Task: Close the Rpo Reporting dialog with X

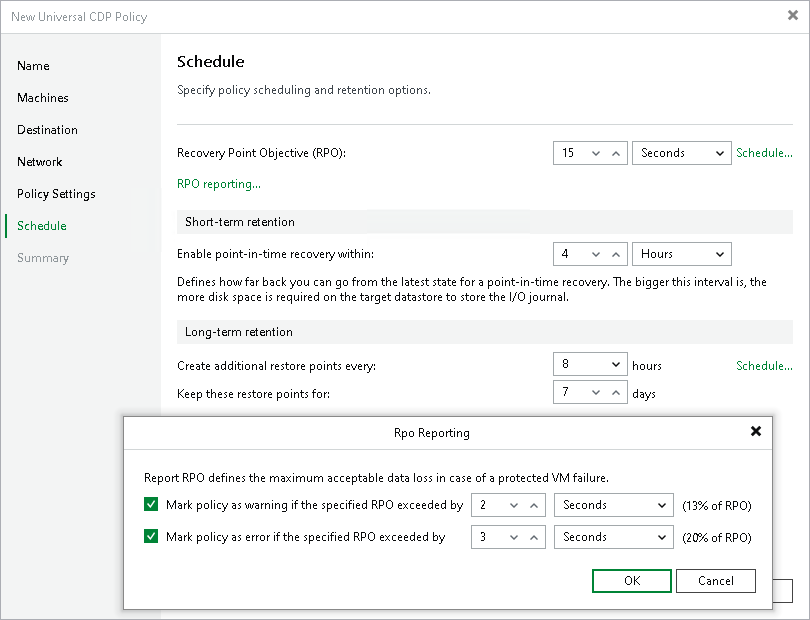Action: [756, 432]
